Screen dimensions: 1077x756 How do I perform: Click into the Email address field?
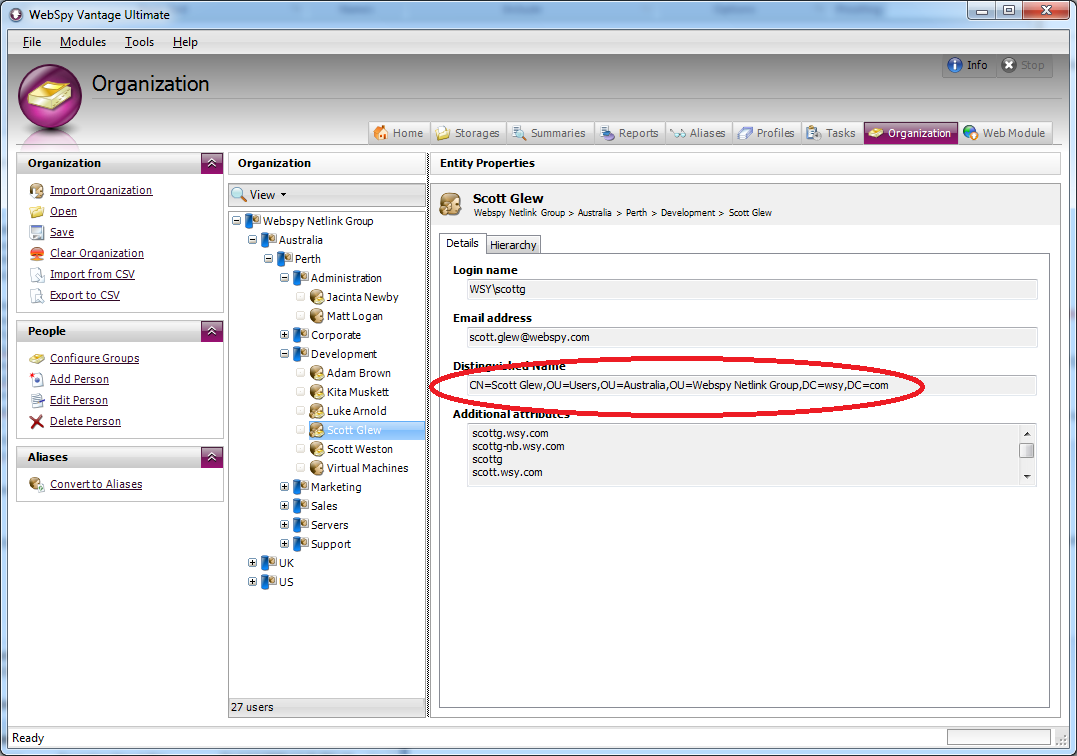tap(751, 337)
